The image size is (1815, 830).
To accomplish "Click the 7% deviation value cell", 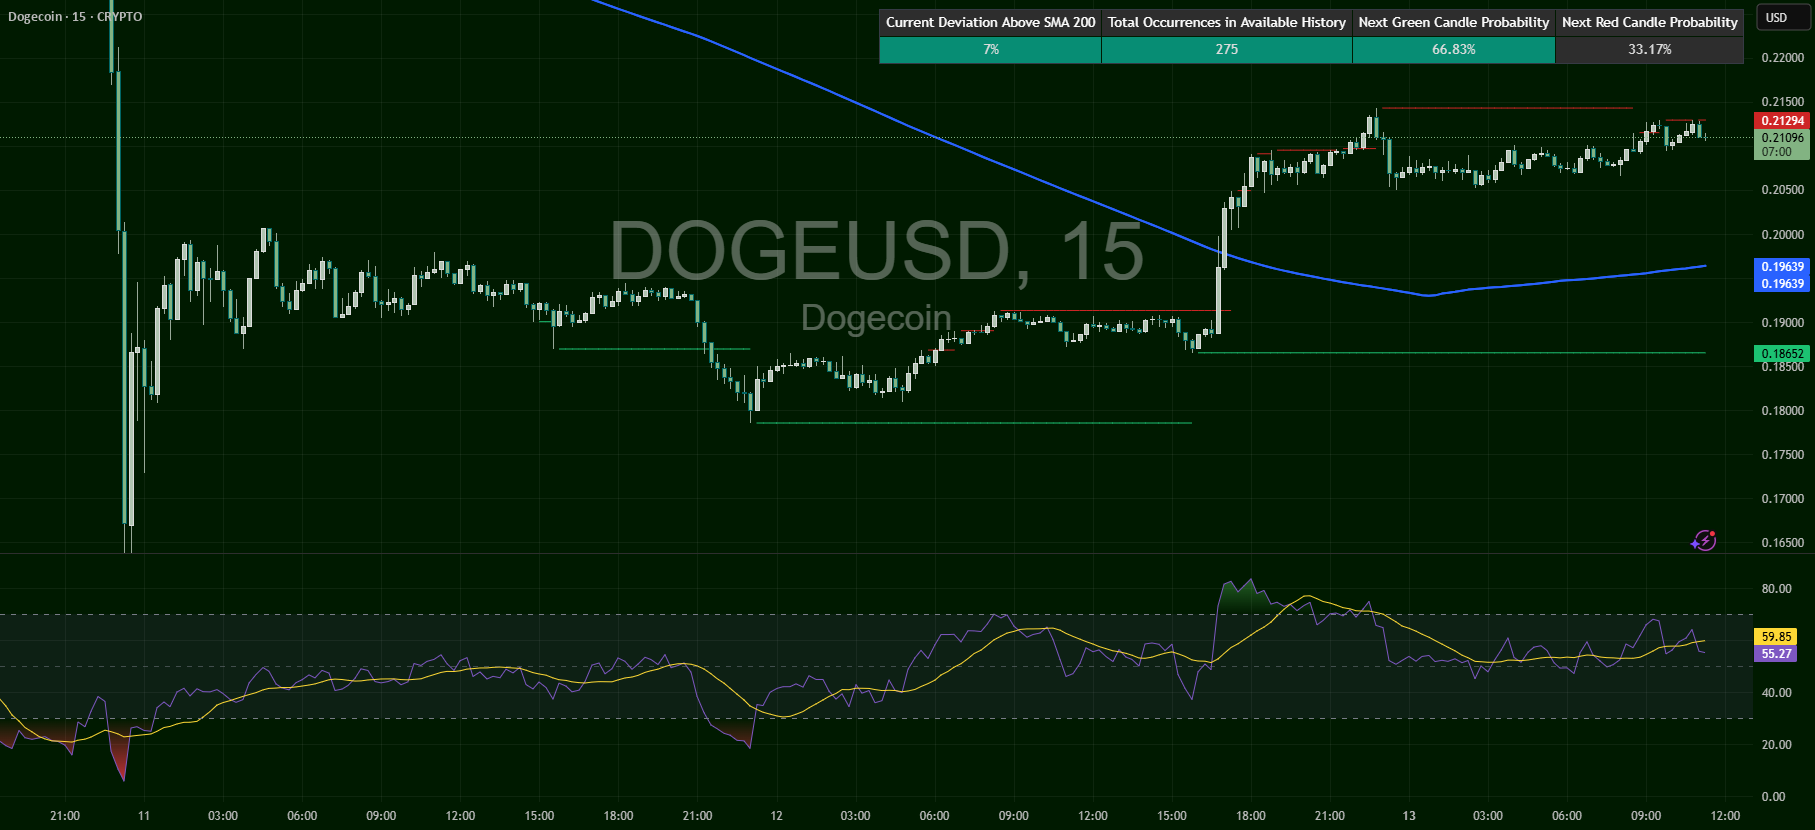I will 990,49.
